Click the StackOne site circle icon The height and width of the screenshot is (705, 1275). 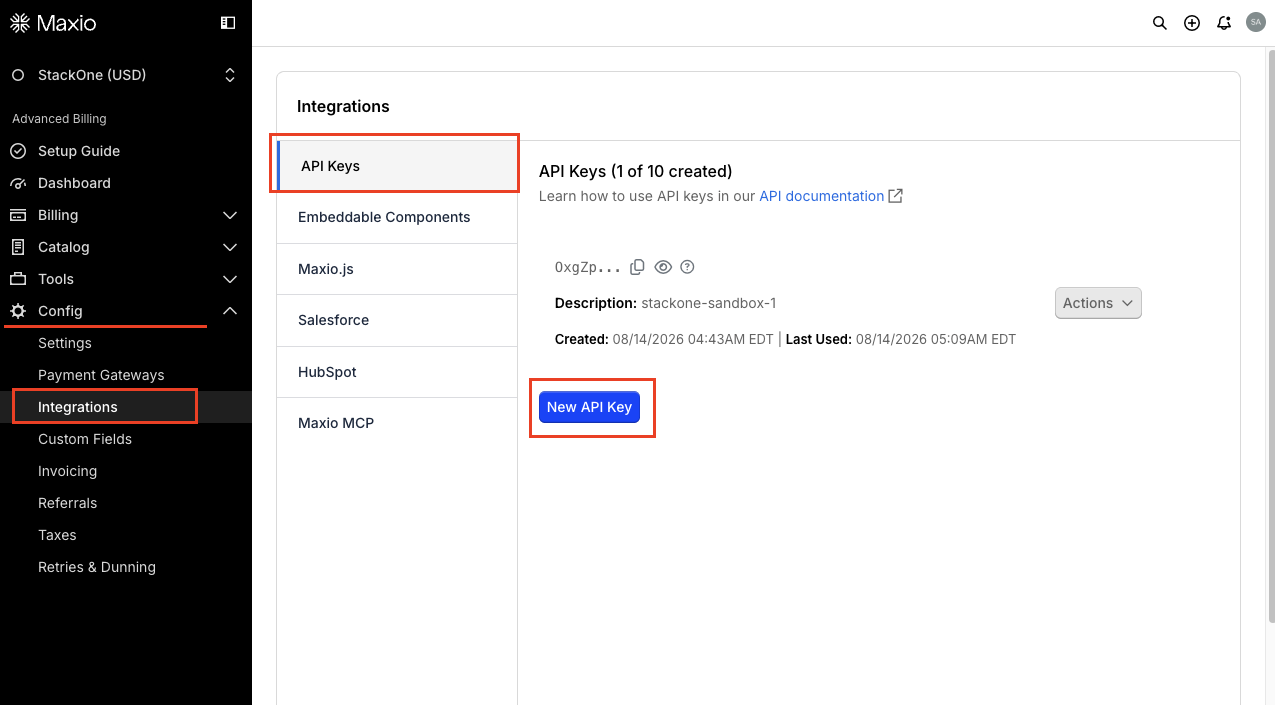[18, 75]
